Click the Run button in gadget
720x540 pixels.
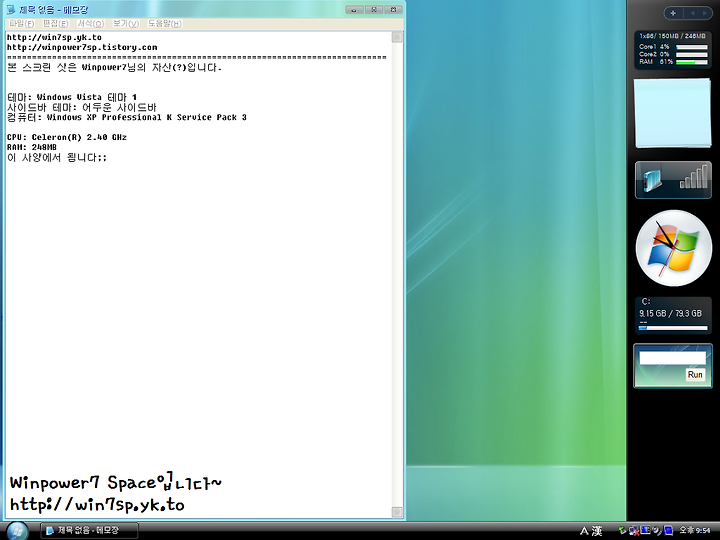click(x=695, y=375)
